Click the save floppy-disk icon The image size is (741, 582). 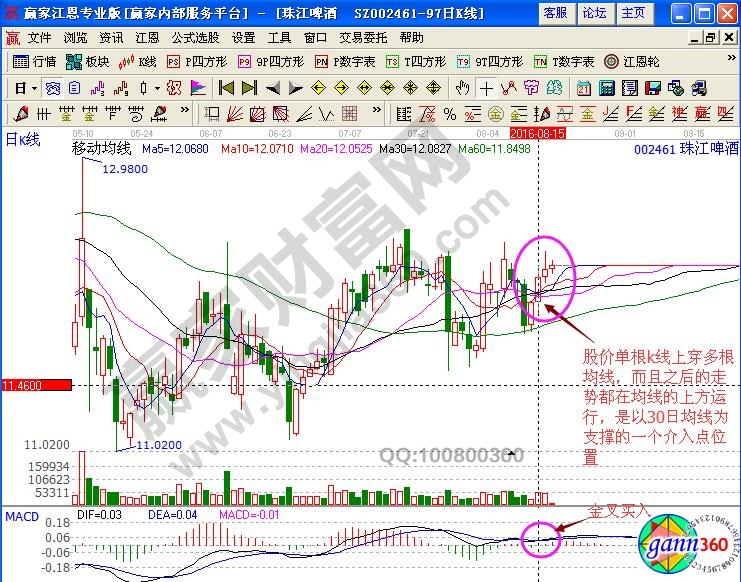pyautogui.click(x=653, y=88)
